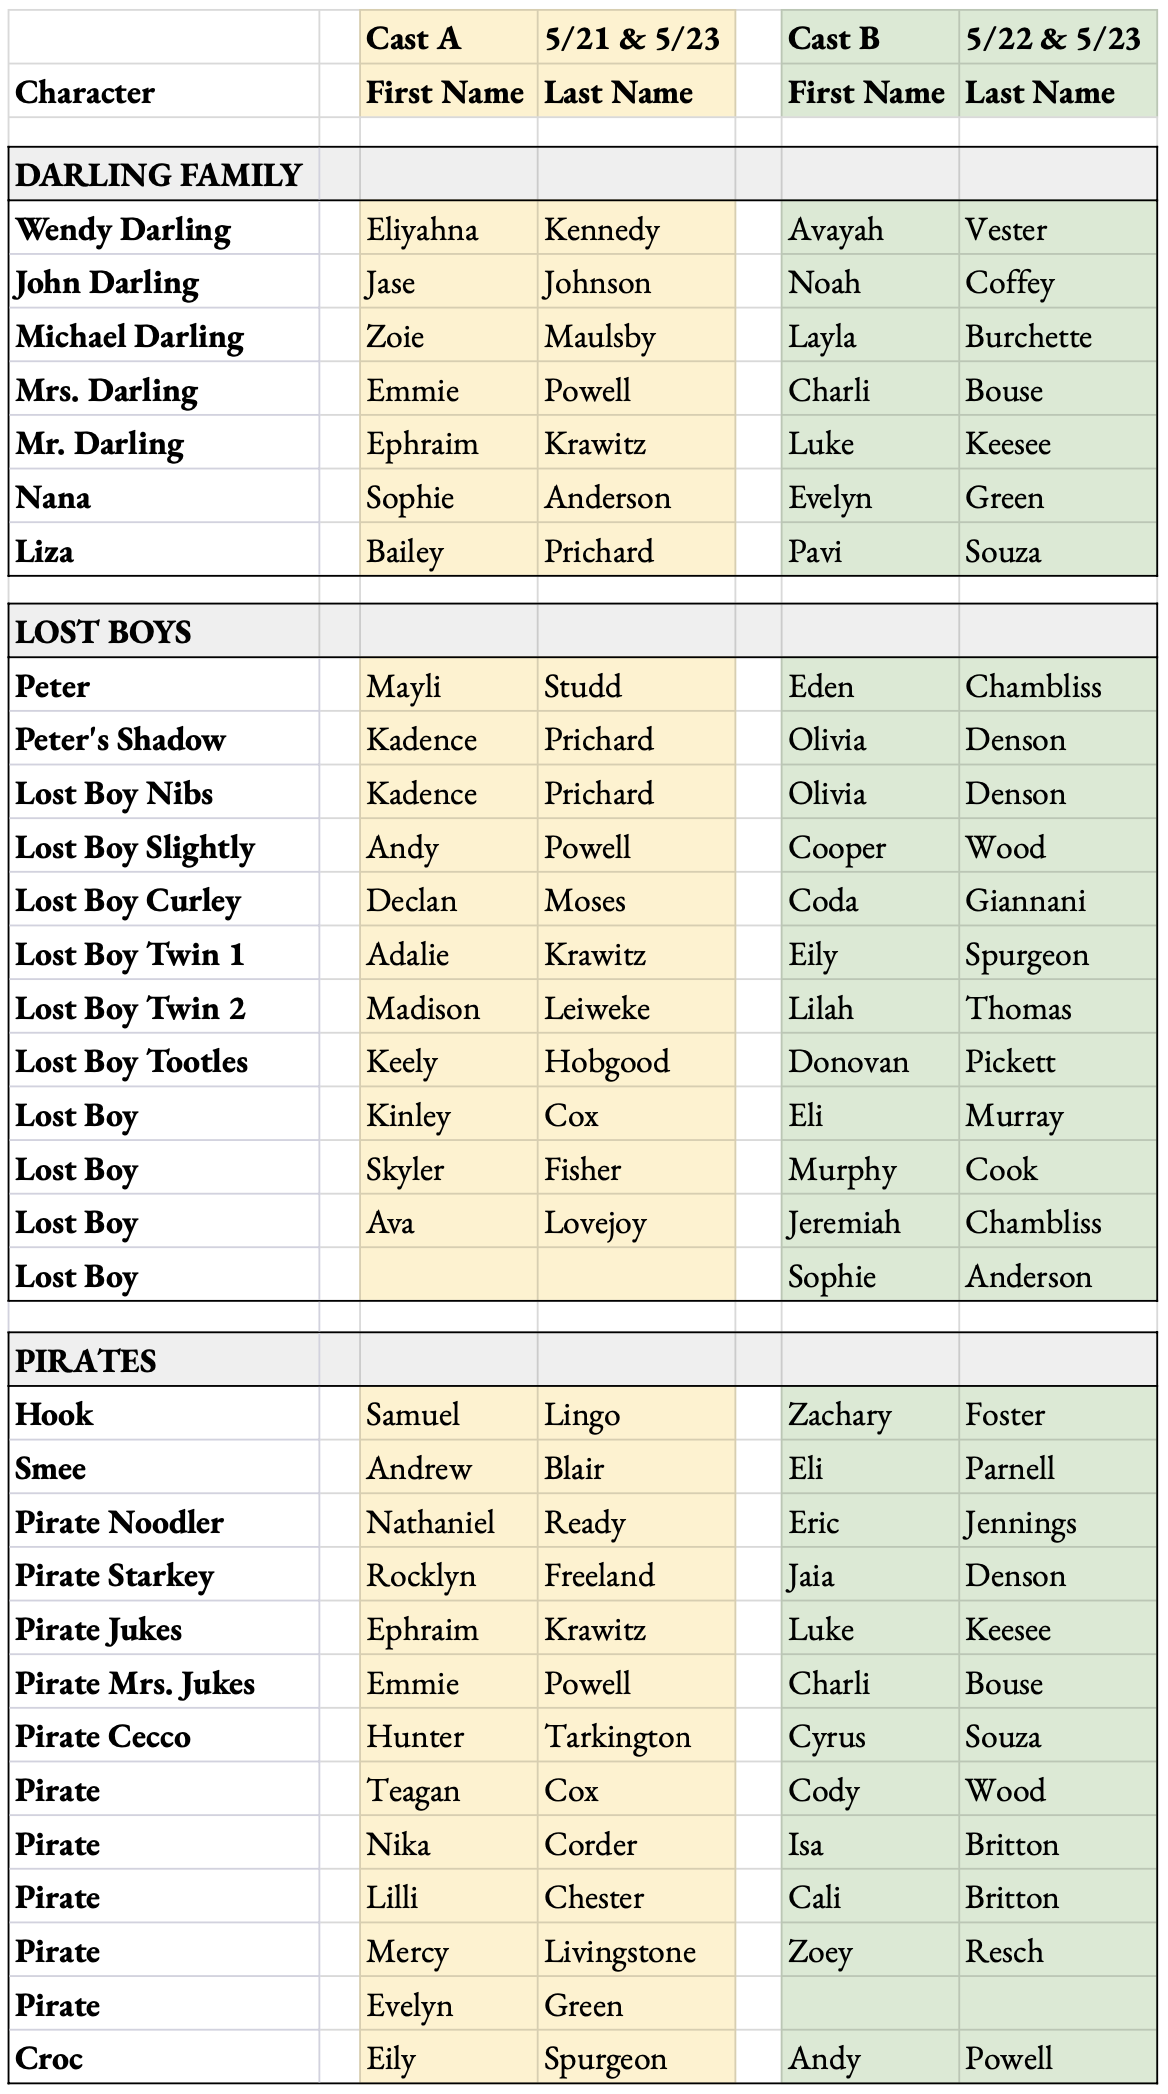The height and width of the screenshot is (2094, 1168).
Task: Select the Hook character cell
Action: (x=54, y=1415)
